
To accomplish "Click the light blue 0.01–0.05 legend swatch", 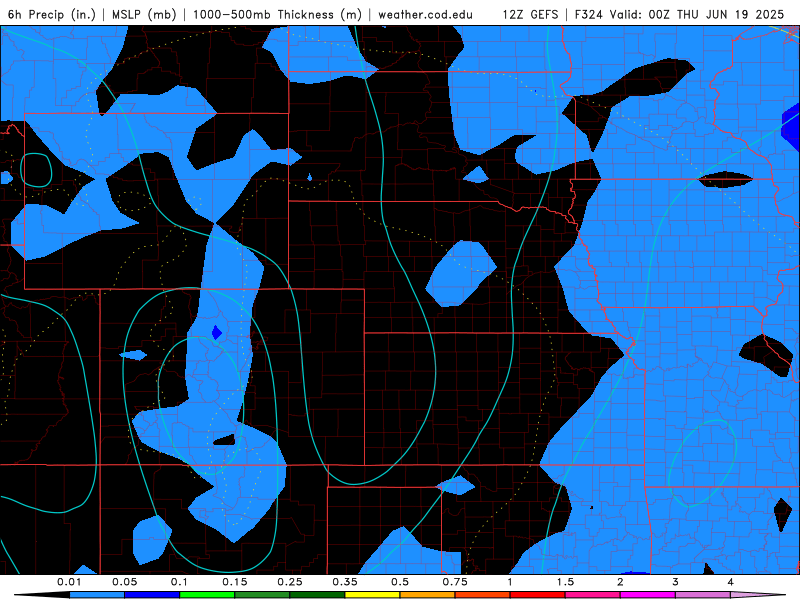I will pos(97,595).
